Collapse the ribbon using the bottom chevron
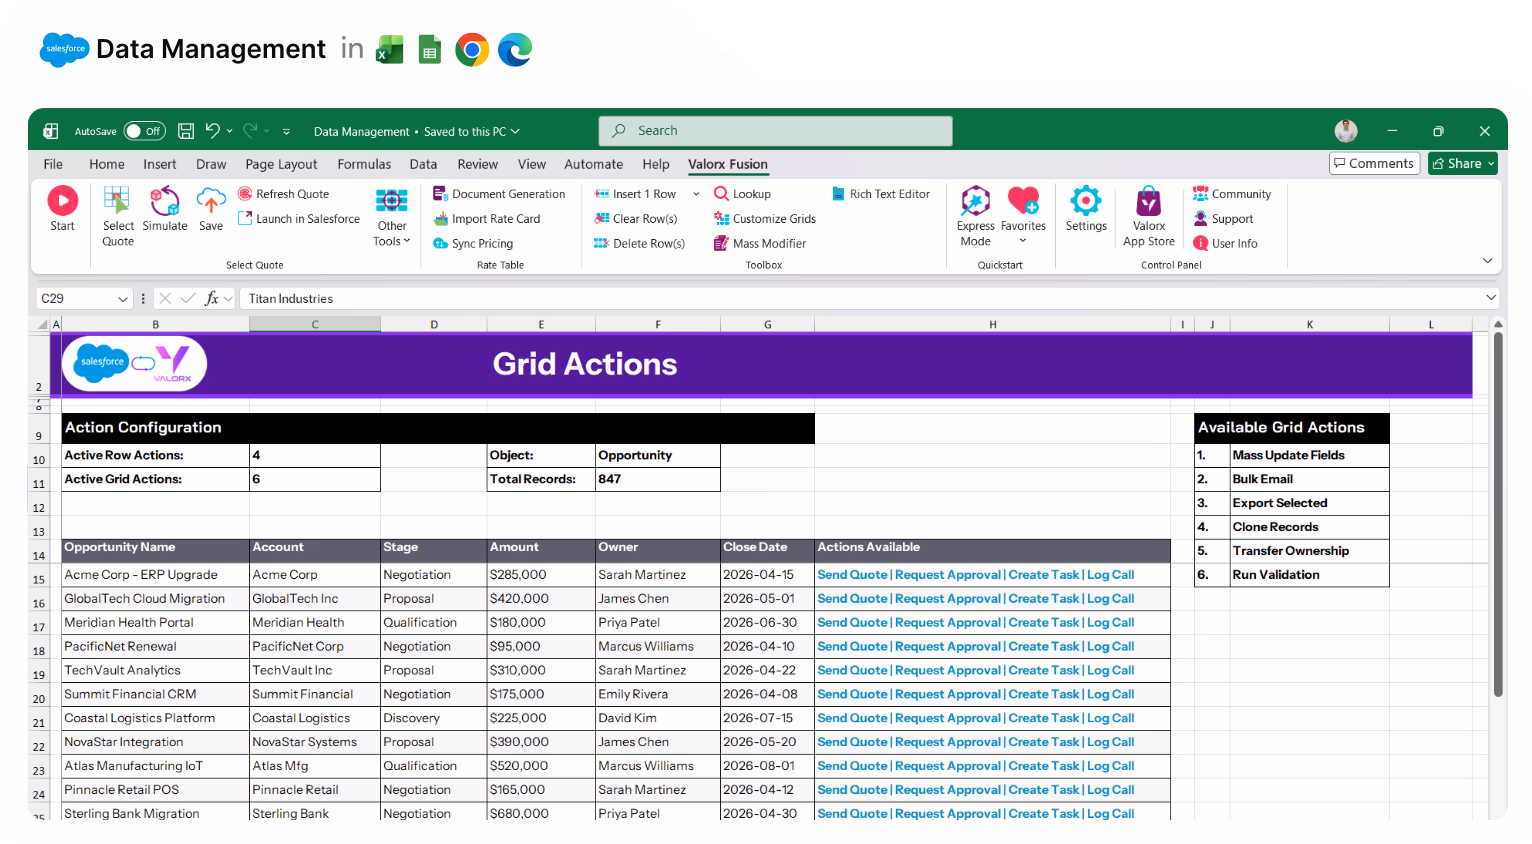 coord(1487,260)
